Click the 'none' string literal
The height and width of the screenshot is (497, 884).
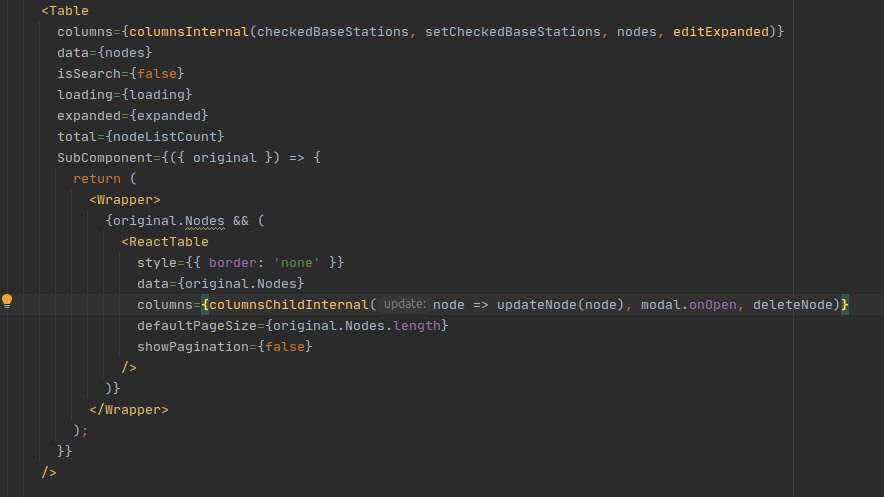[x=297, y=263]
